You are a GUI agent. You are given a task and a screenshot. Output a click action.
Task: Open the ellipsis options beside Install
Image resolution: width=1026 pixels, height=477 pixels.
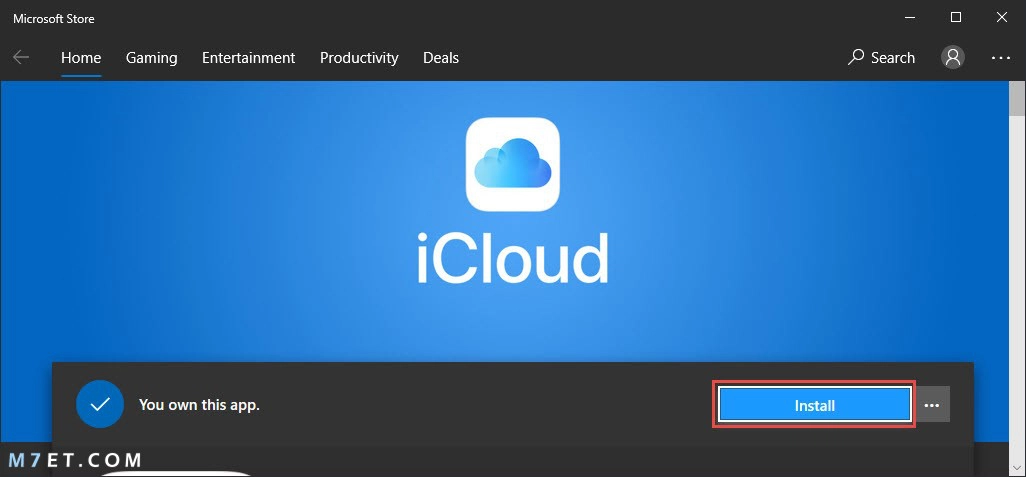pos(932,406)
